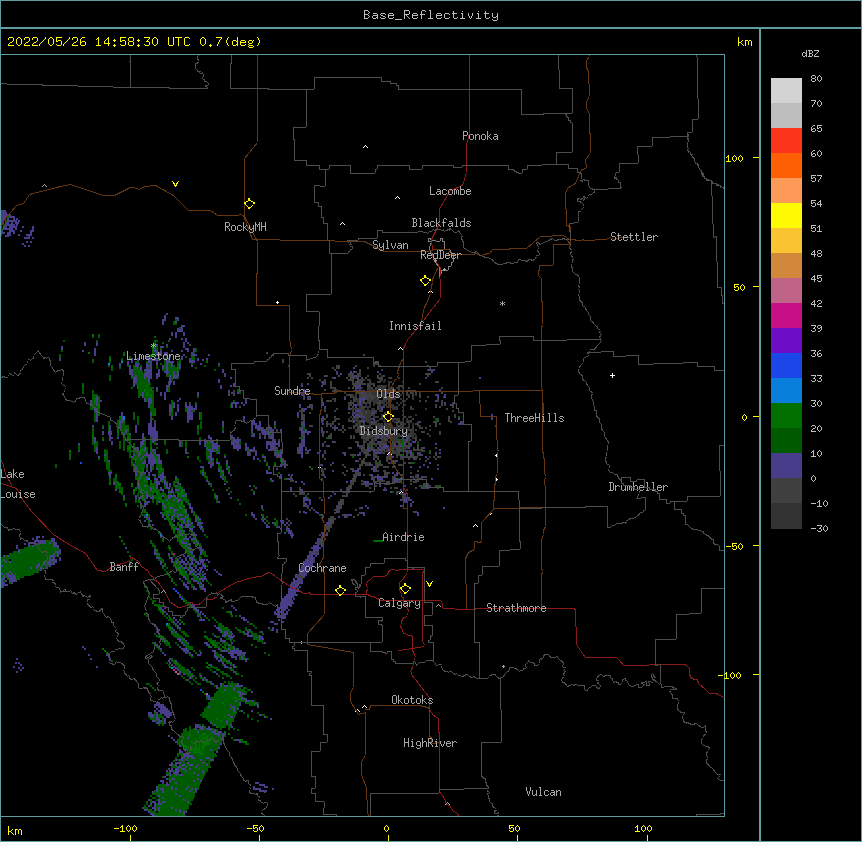Click the white asterisk marker above Limestone
This screenshot has width=862, height=842.
(154, 346)
